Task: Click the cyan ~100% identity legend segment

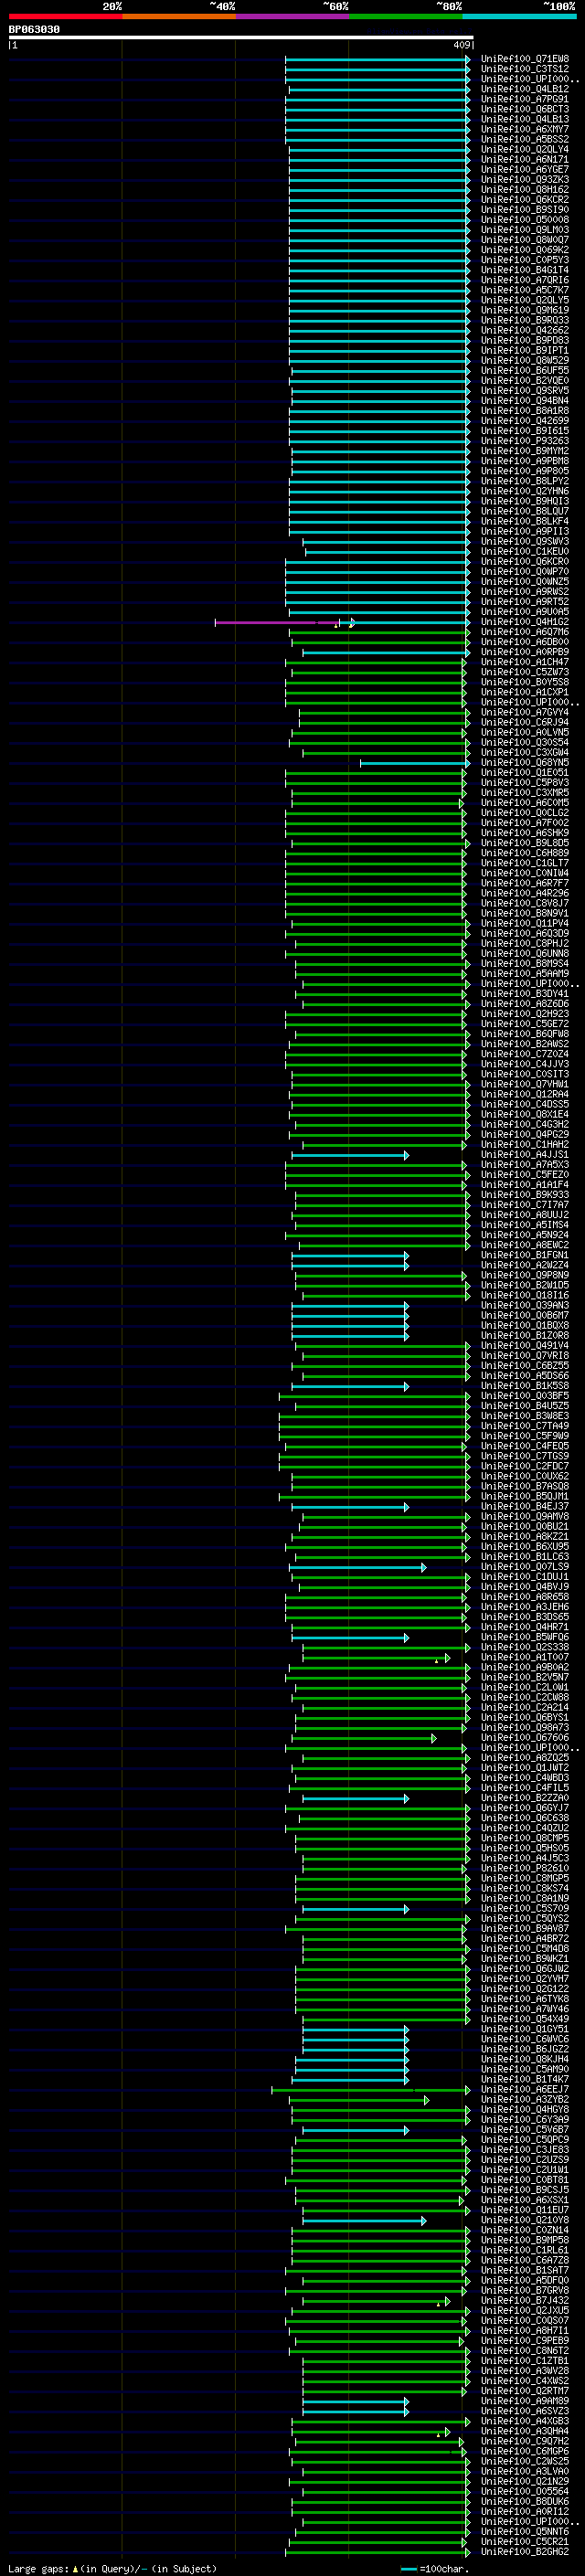Action: click(519, 16)
